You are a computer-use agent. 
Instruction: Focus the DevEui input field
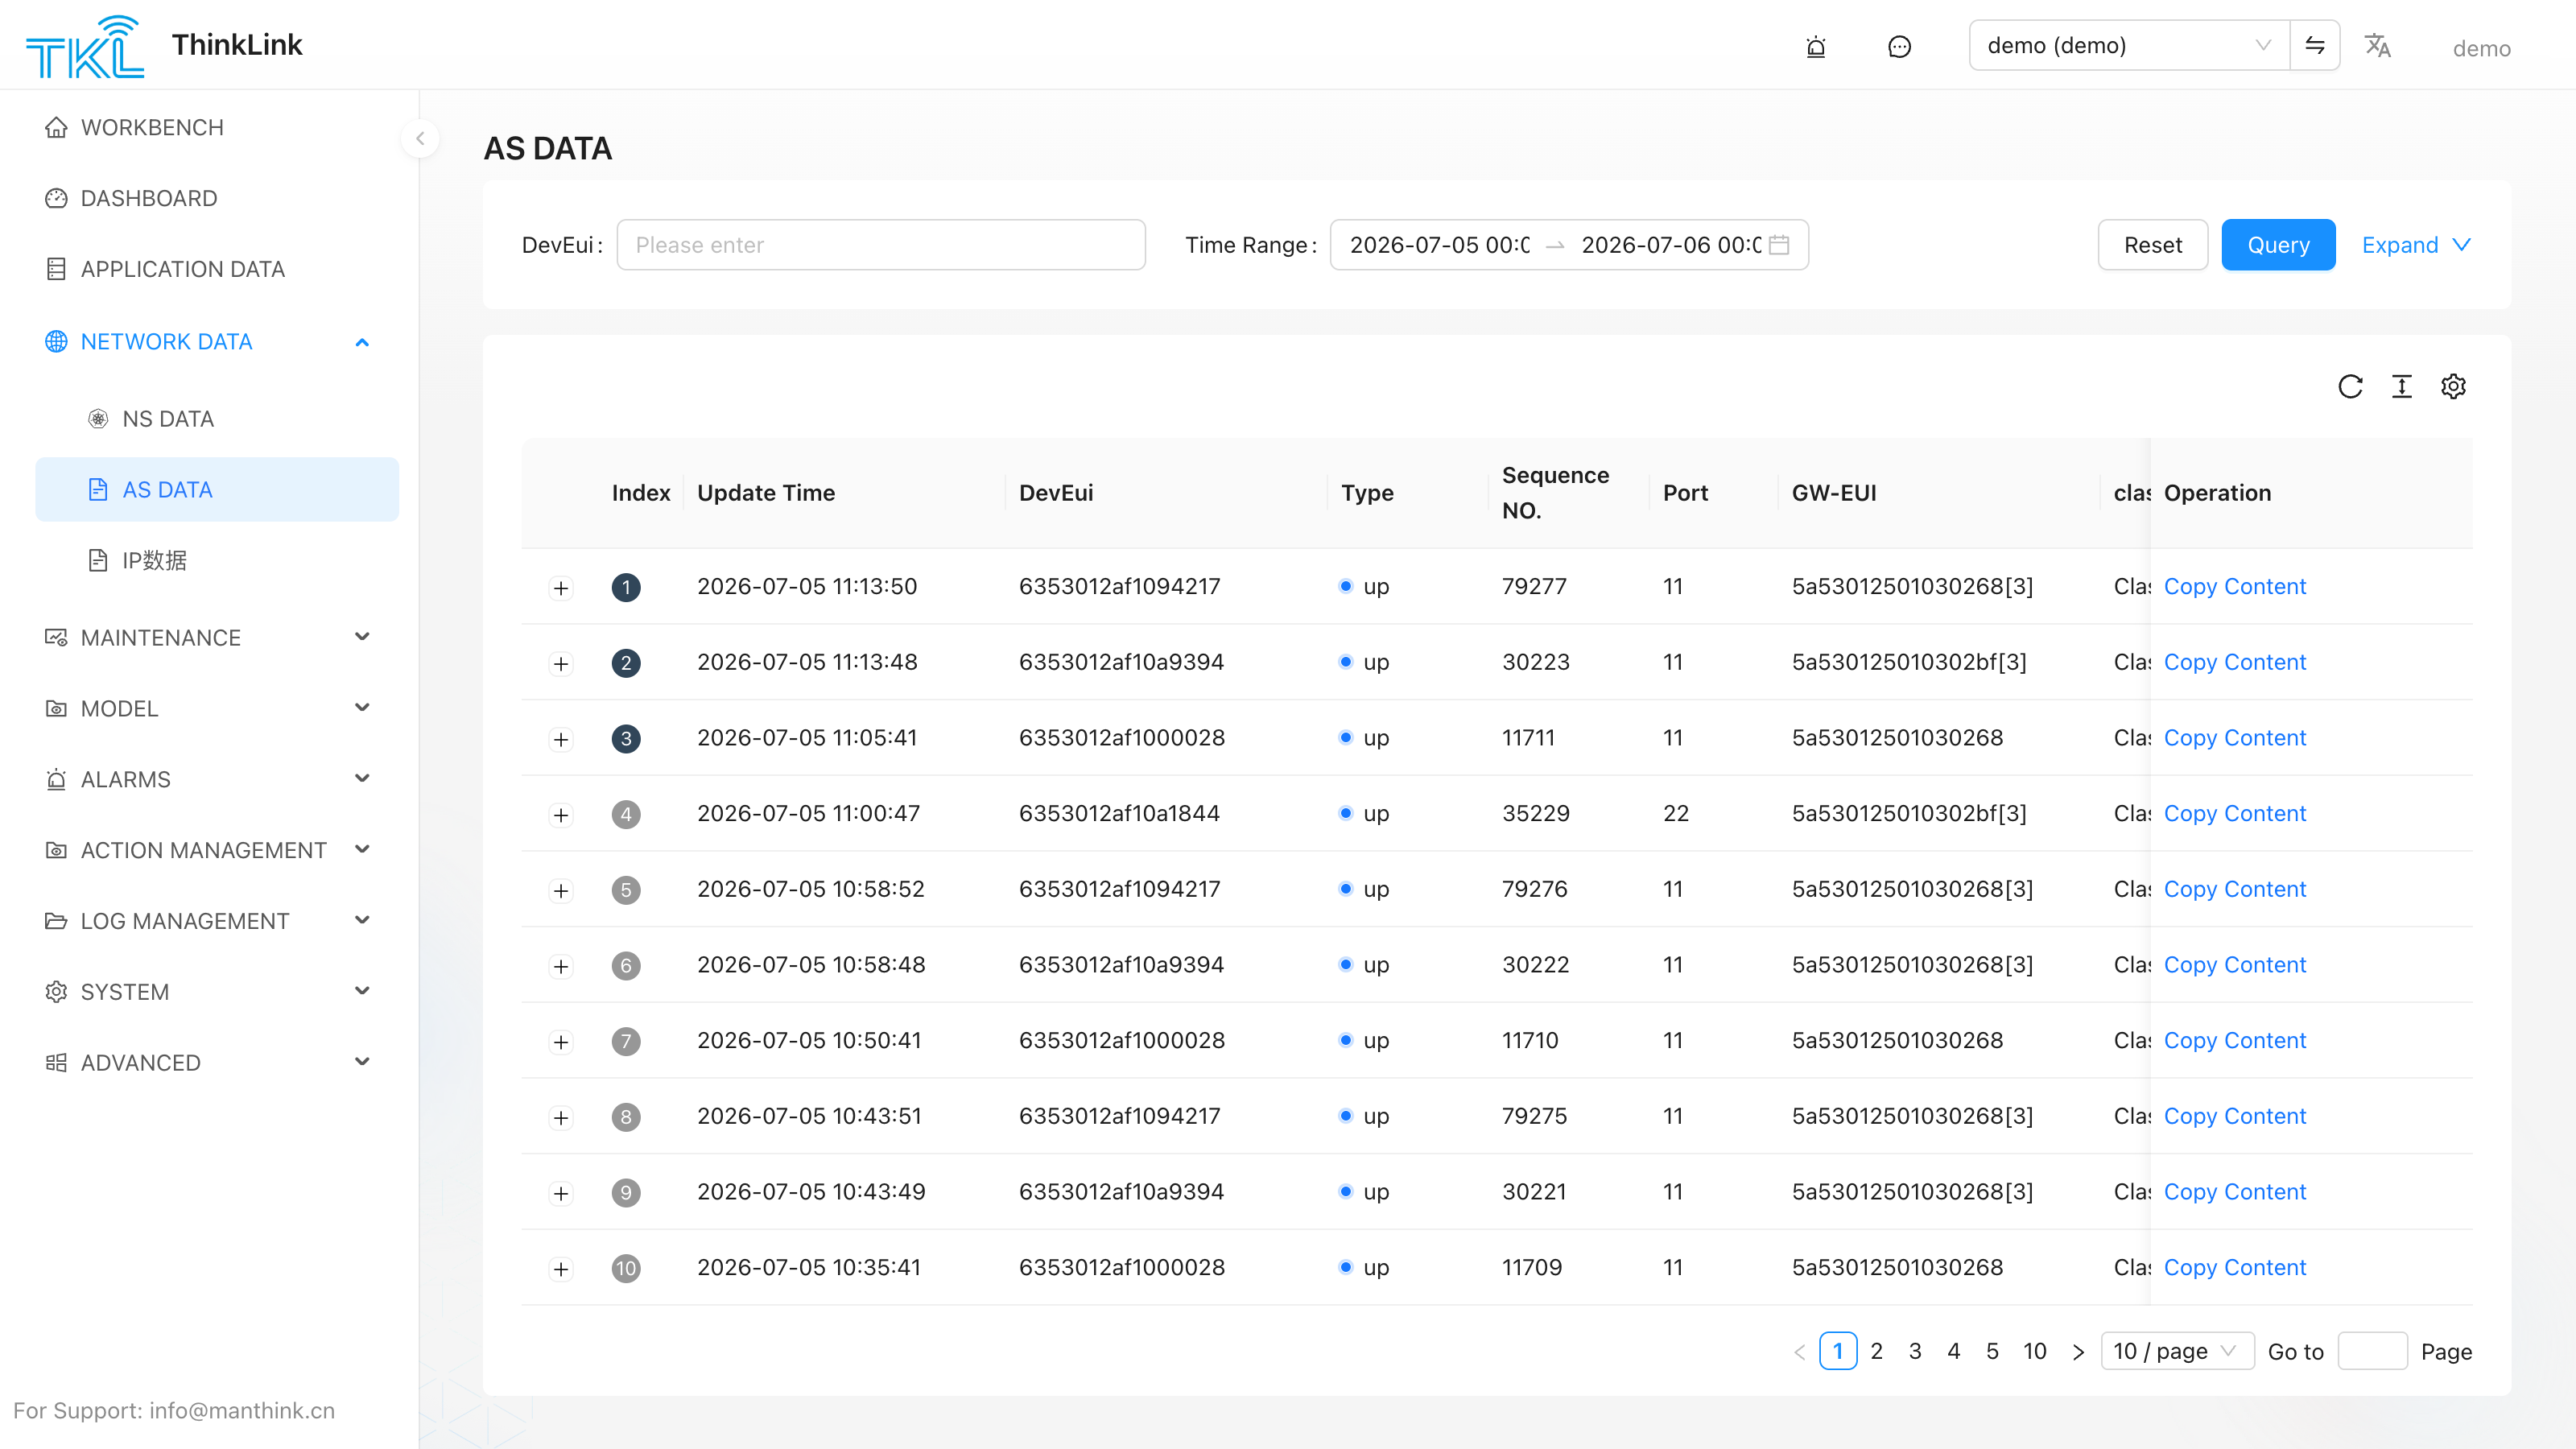[881, 245]
